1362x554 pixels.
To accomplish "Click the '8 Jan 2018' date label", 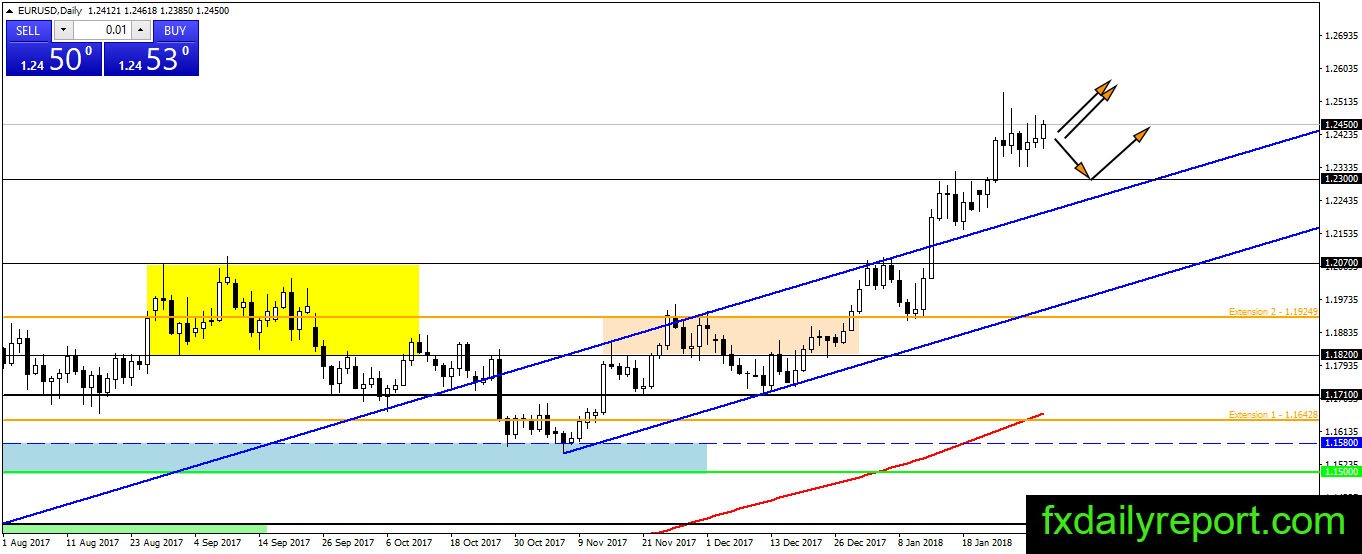I will pyautogui.click(x=921, y=542).
